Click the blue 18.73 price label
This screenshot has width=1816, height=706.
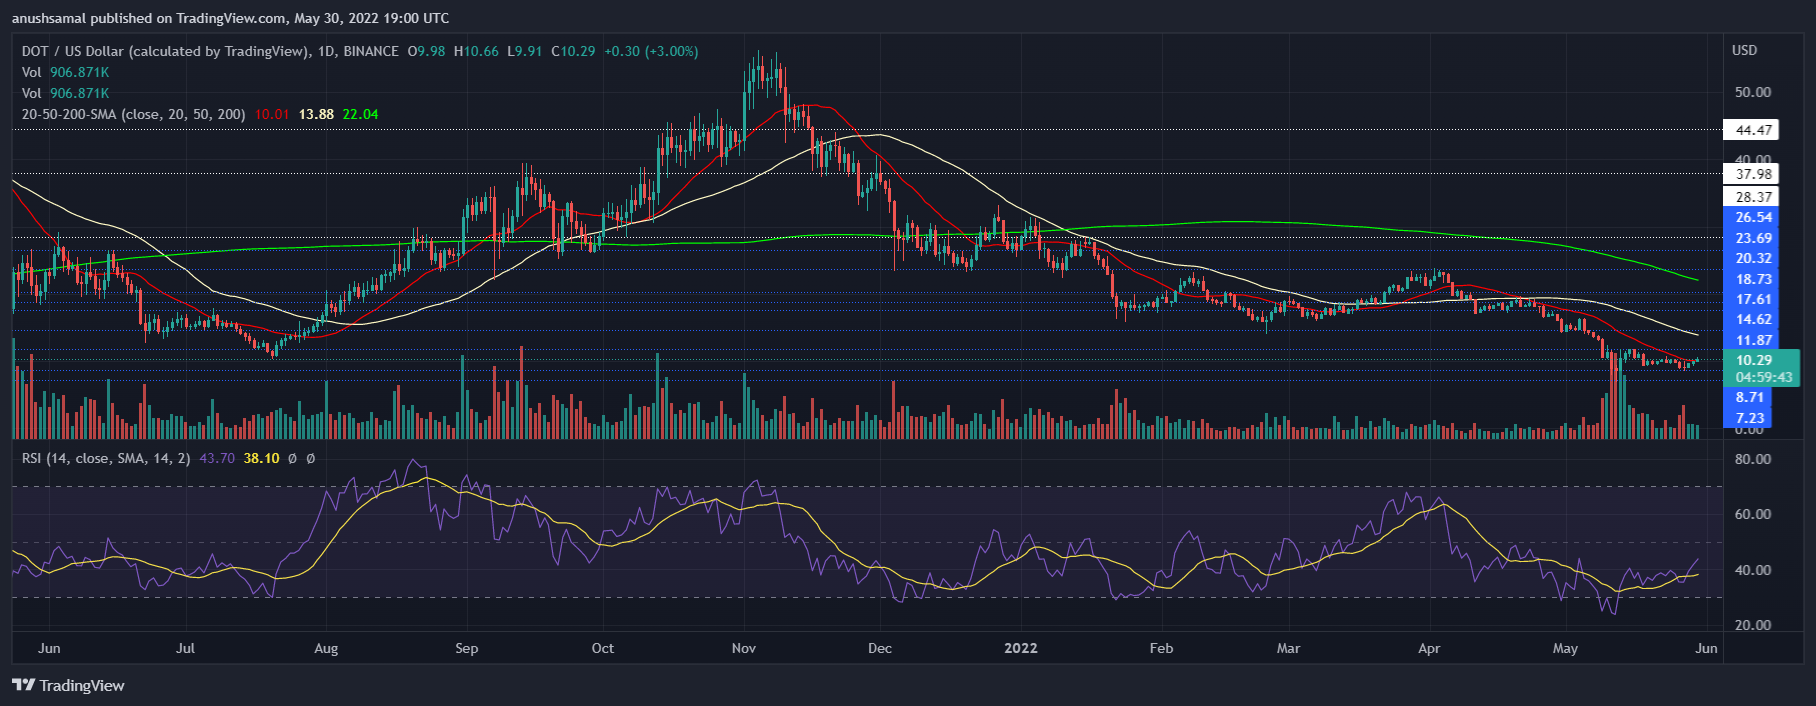1754,279
